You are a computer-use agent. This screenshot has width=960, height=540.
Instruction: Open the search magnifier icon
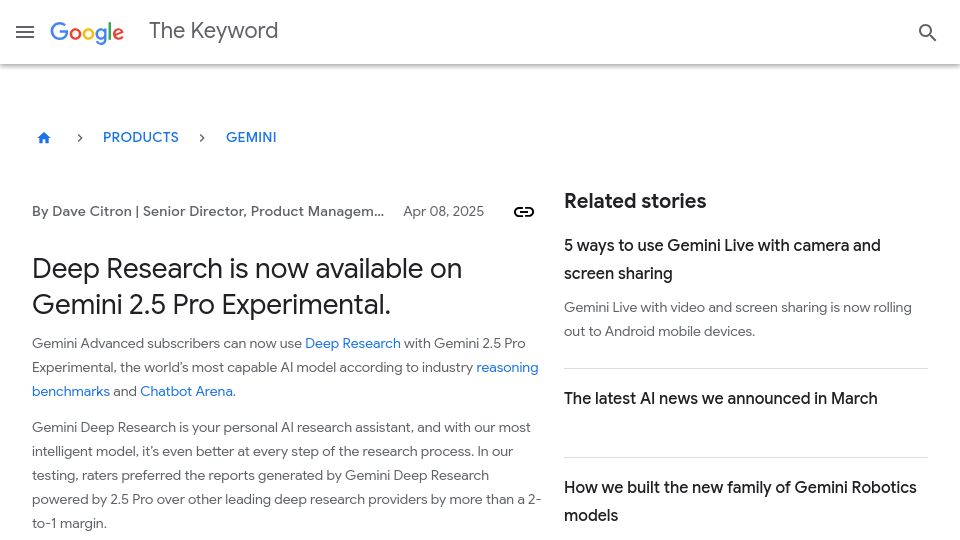coord(928,32)
